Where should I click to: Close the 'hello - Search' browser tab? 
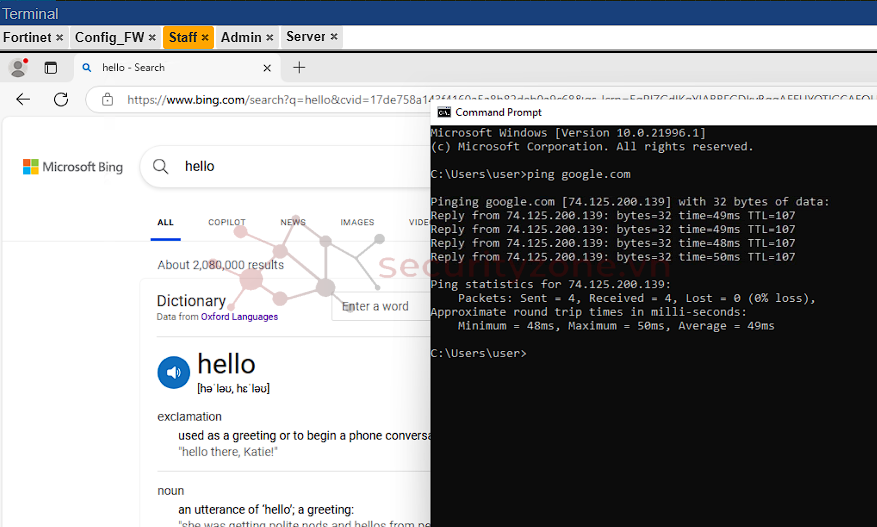point(267,68)
